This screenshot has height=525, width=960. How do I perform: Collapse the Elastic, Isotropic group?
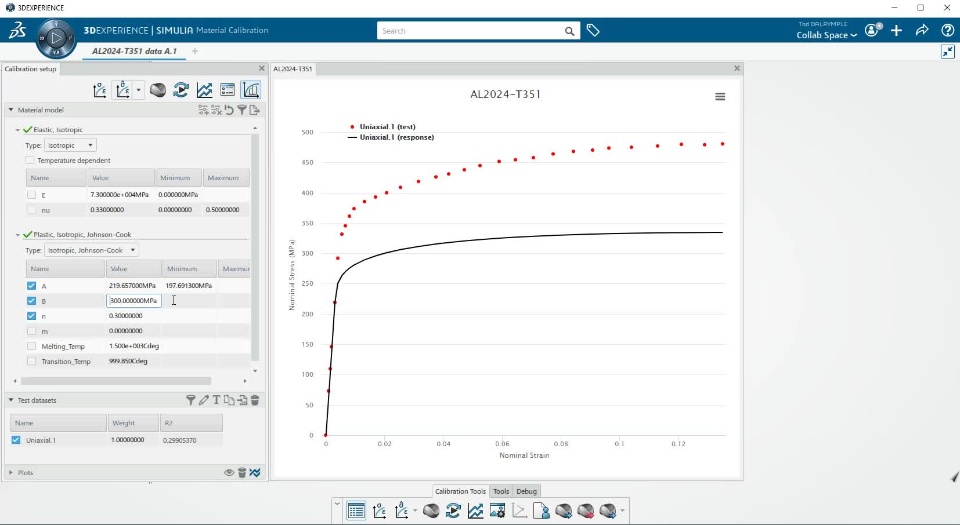(x=18, y=130)
